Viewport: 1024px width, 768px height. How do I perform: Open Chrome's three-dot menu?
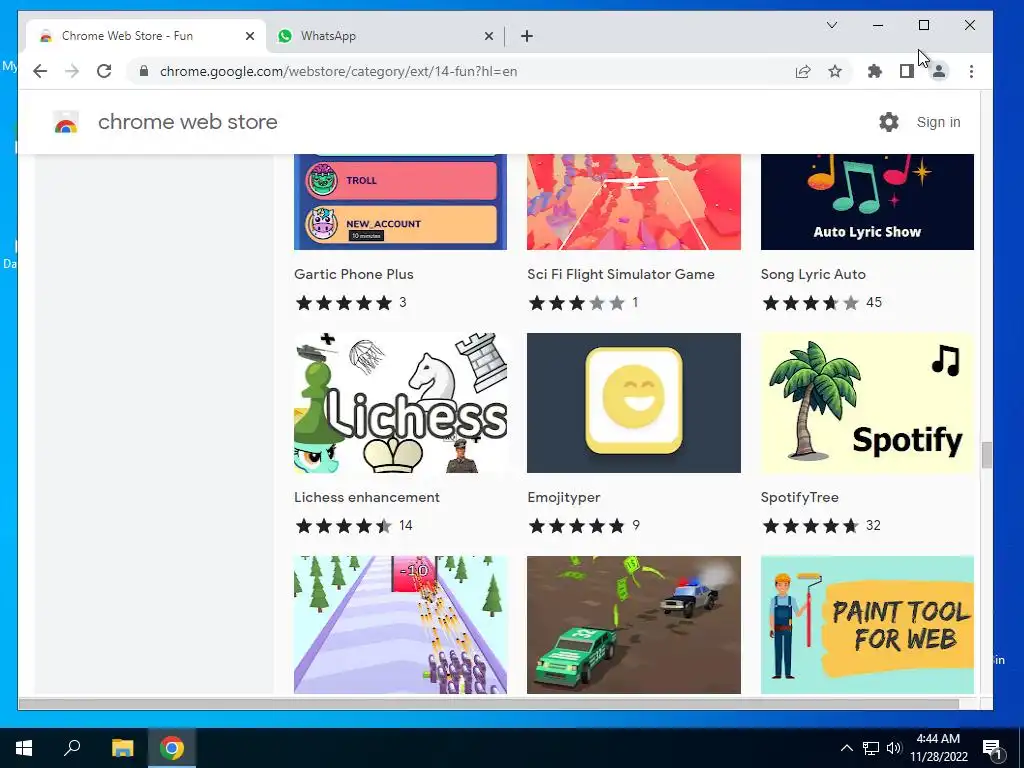(x=971, y=71)
